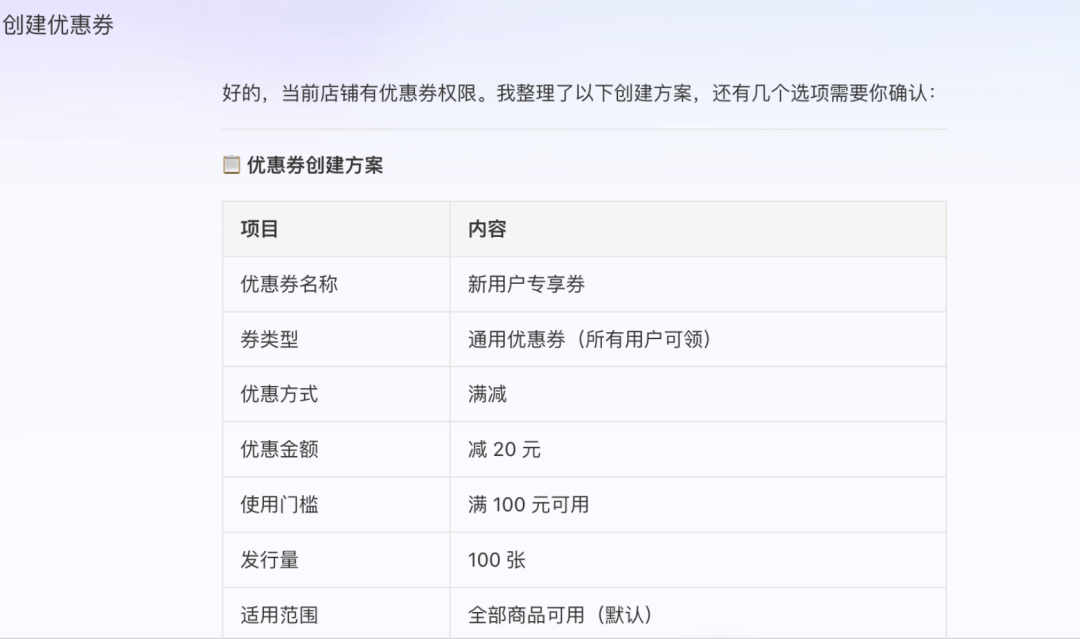Click the 满减 value
The height and width of the screenshot is (639, 1080).
click(487, 394)
